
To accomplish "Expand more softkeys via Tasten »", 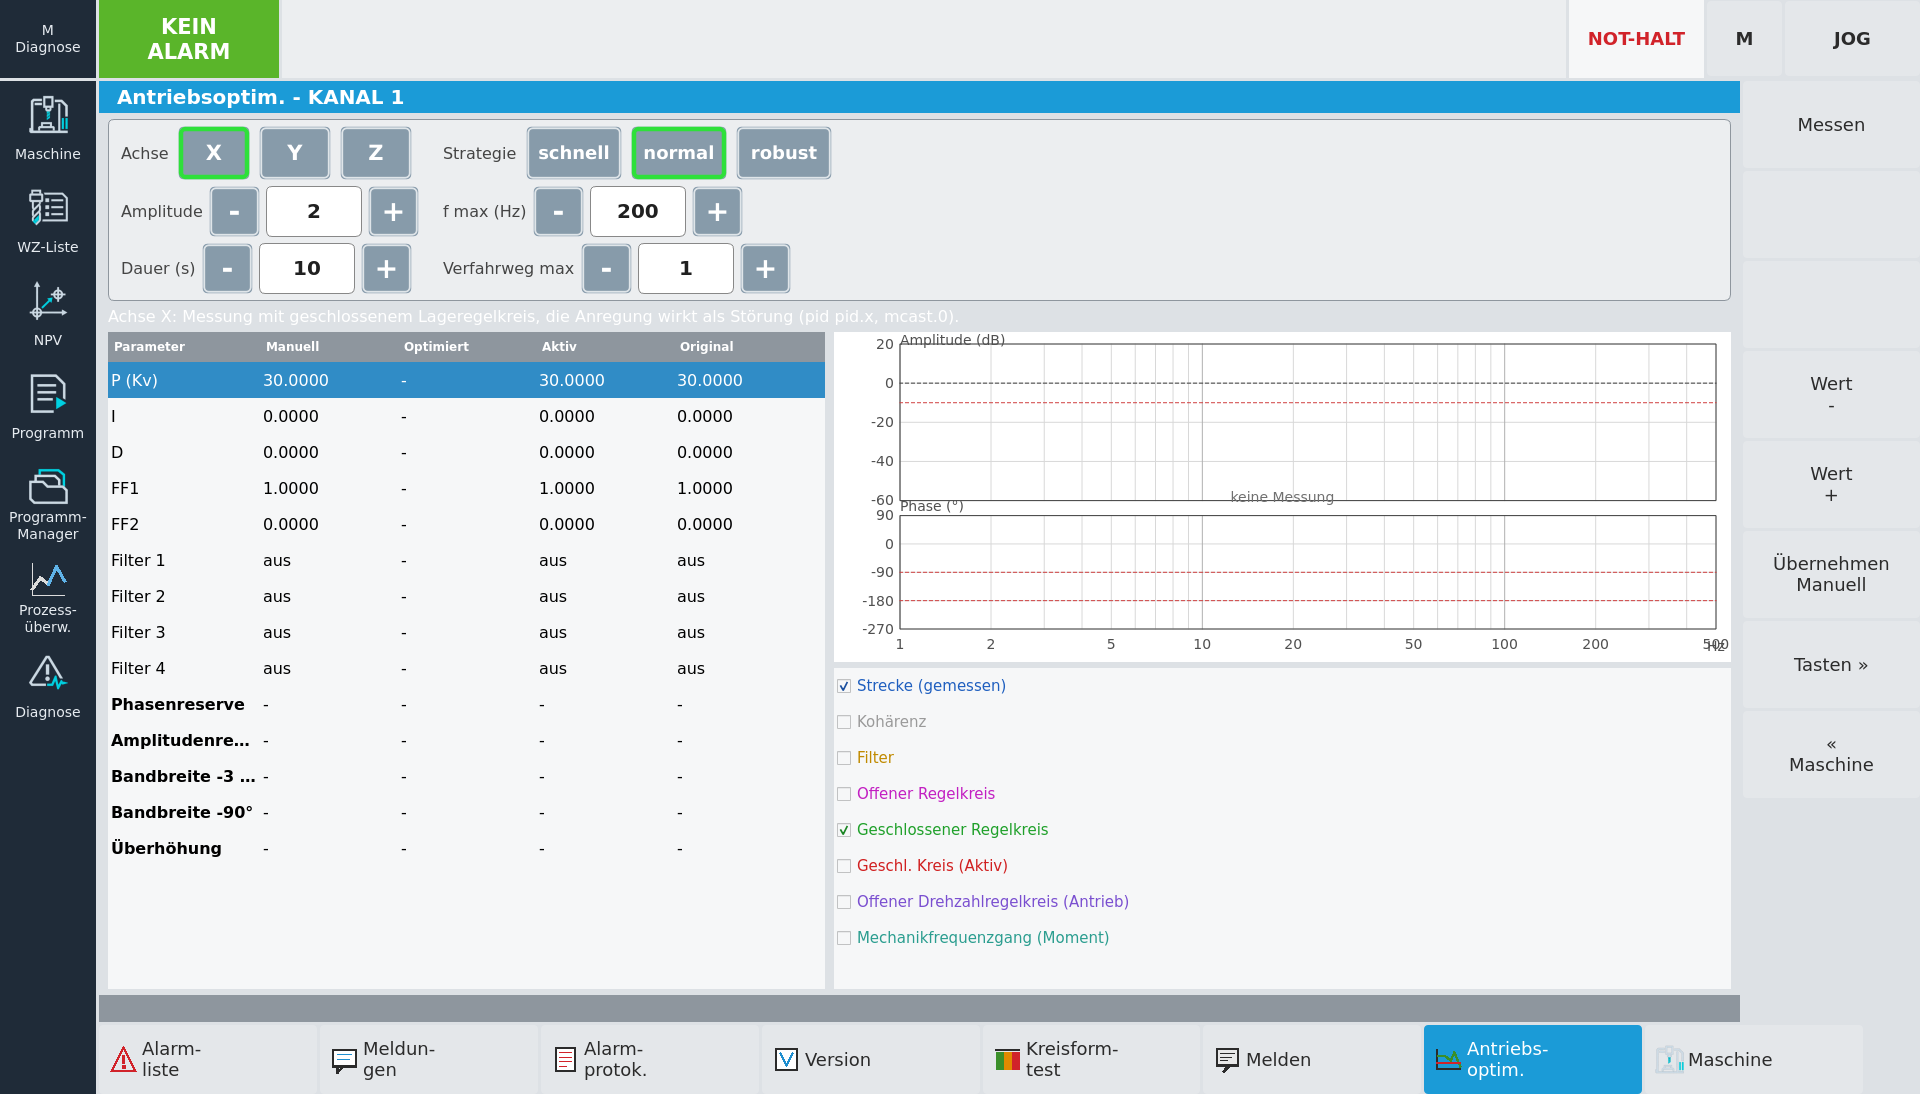I will [1830, 665].
